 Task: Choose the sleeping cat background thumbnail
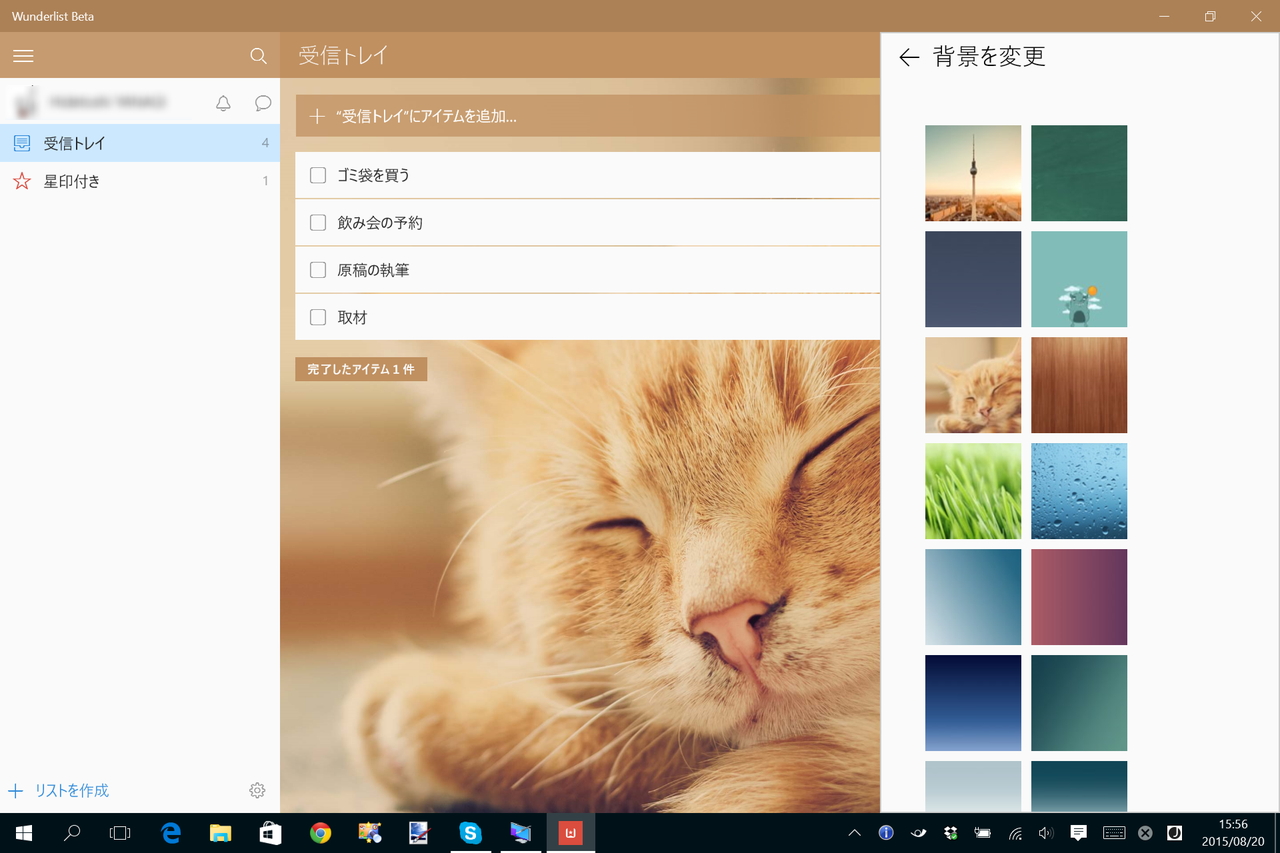[x=973, y=385]
